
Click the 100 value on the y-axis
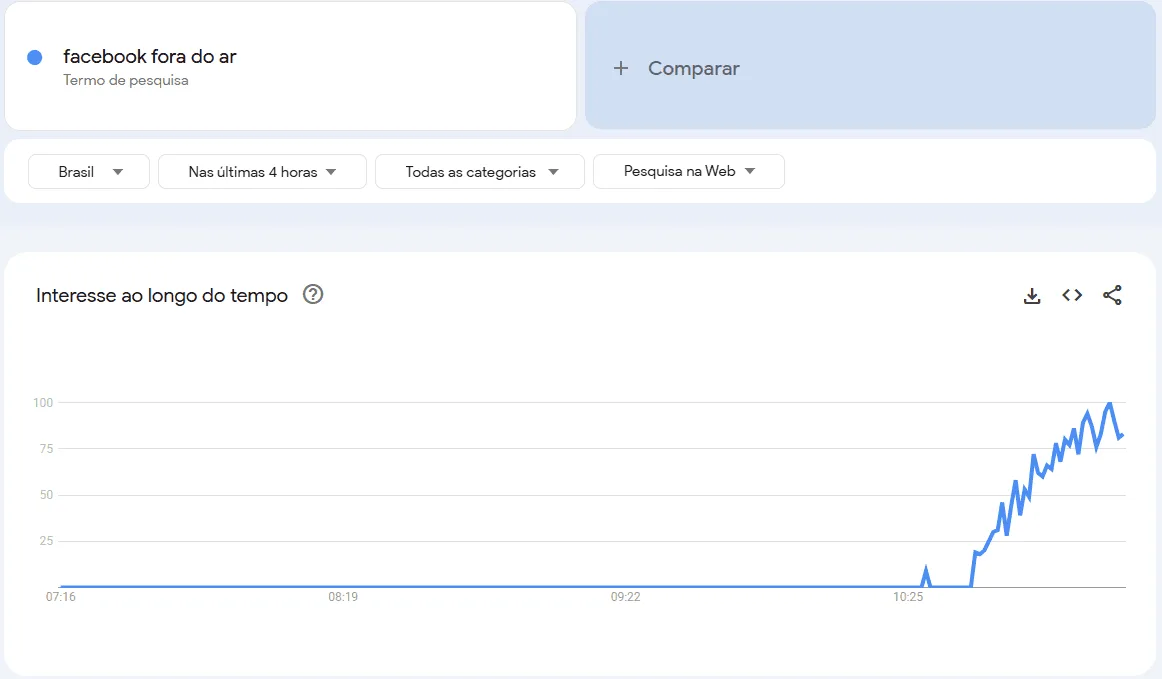pyautogui.click(x=43, y=403)
